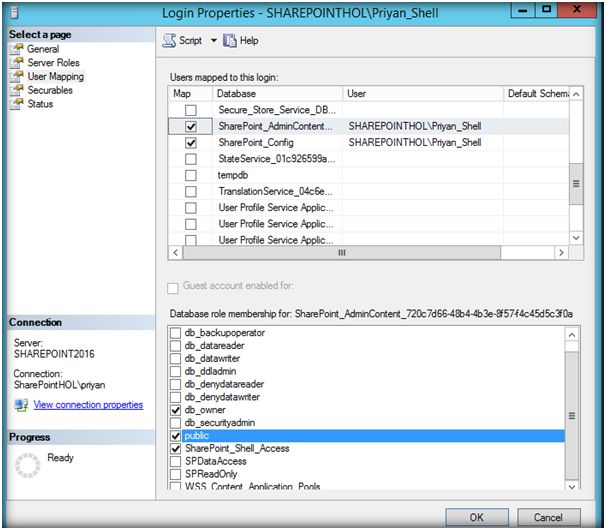The image size is (606, 530).
Task: Select the User Mapping page
Action: tap(56, 77)
